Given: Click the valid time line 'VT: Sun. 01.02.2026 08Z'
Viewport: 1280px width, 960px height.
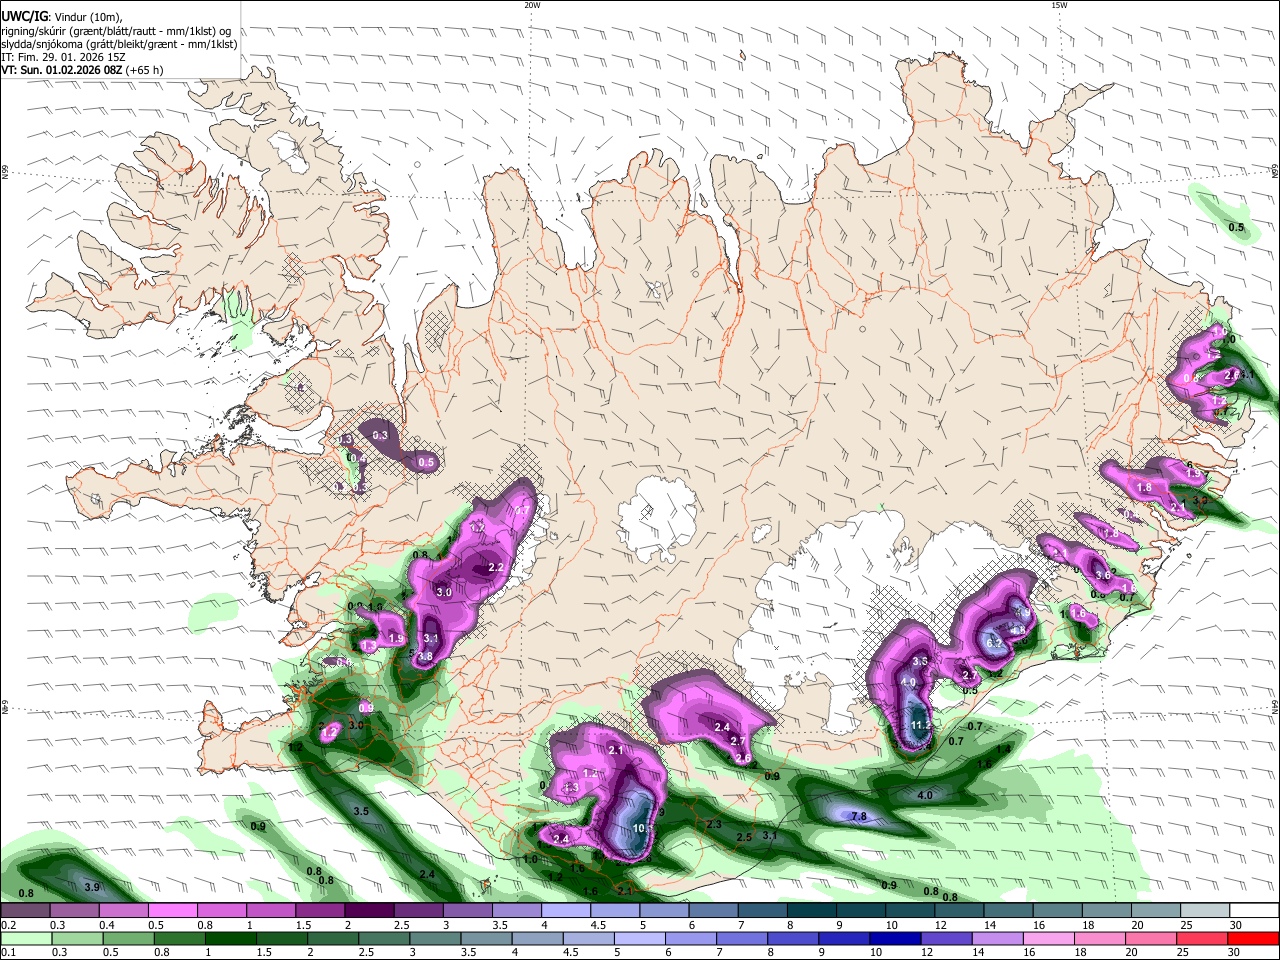Looking at the screenshot, I should point(62,70).
